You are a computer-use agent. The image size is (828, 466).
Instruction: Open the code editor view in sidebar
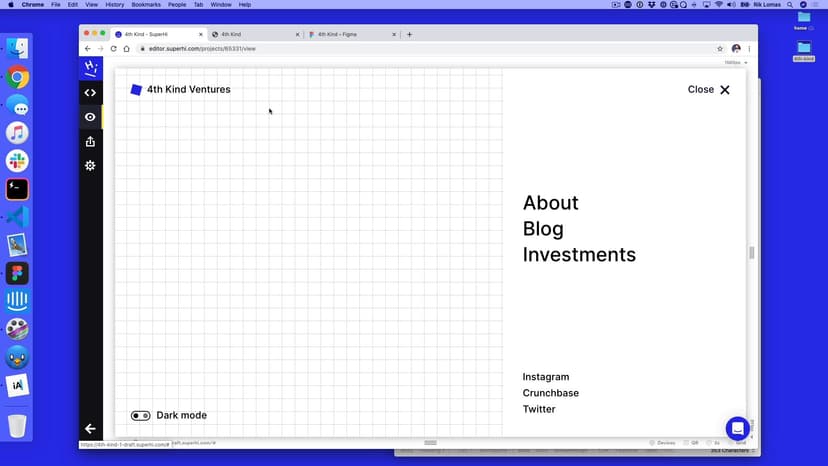90,93
